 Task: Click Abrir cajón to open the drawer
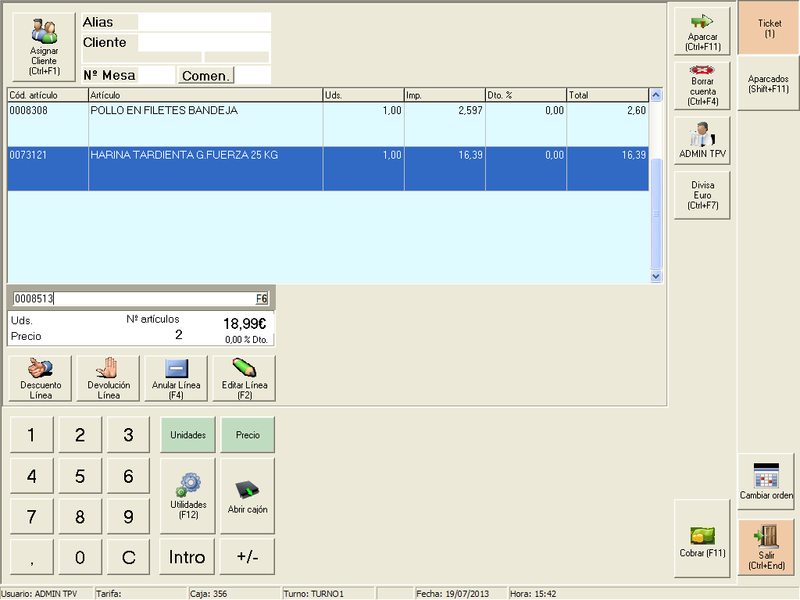[247, 496]
